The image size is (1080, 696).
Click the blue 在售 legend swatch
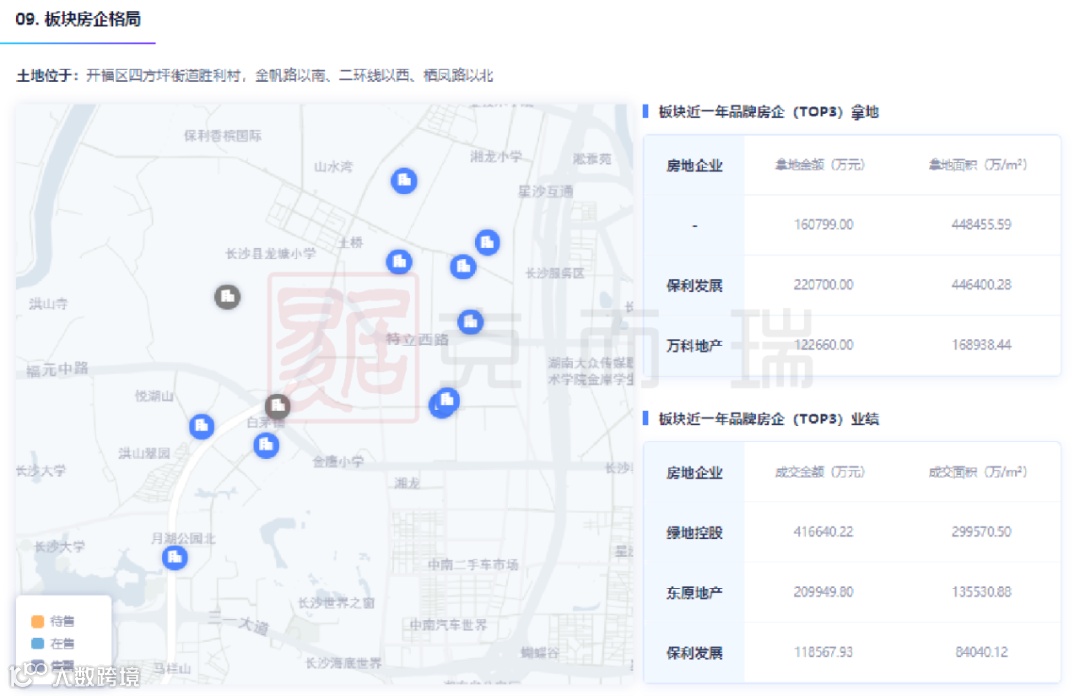pyautogui.click(x=37, y=643)
